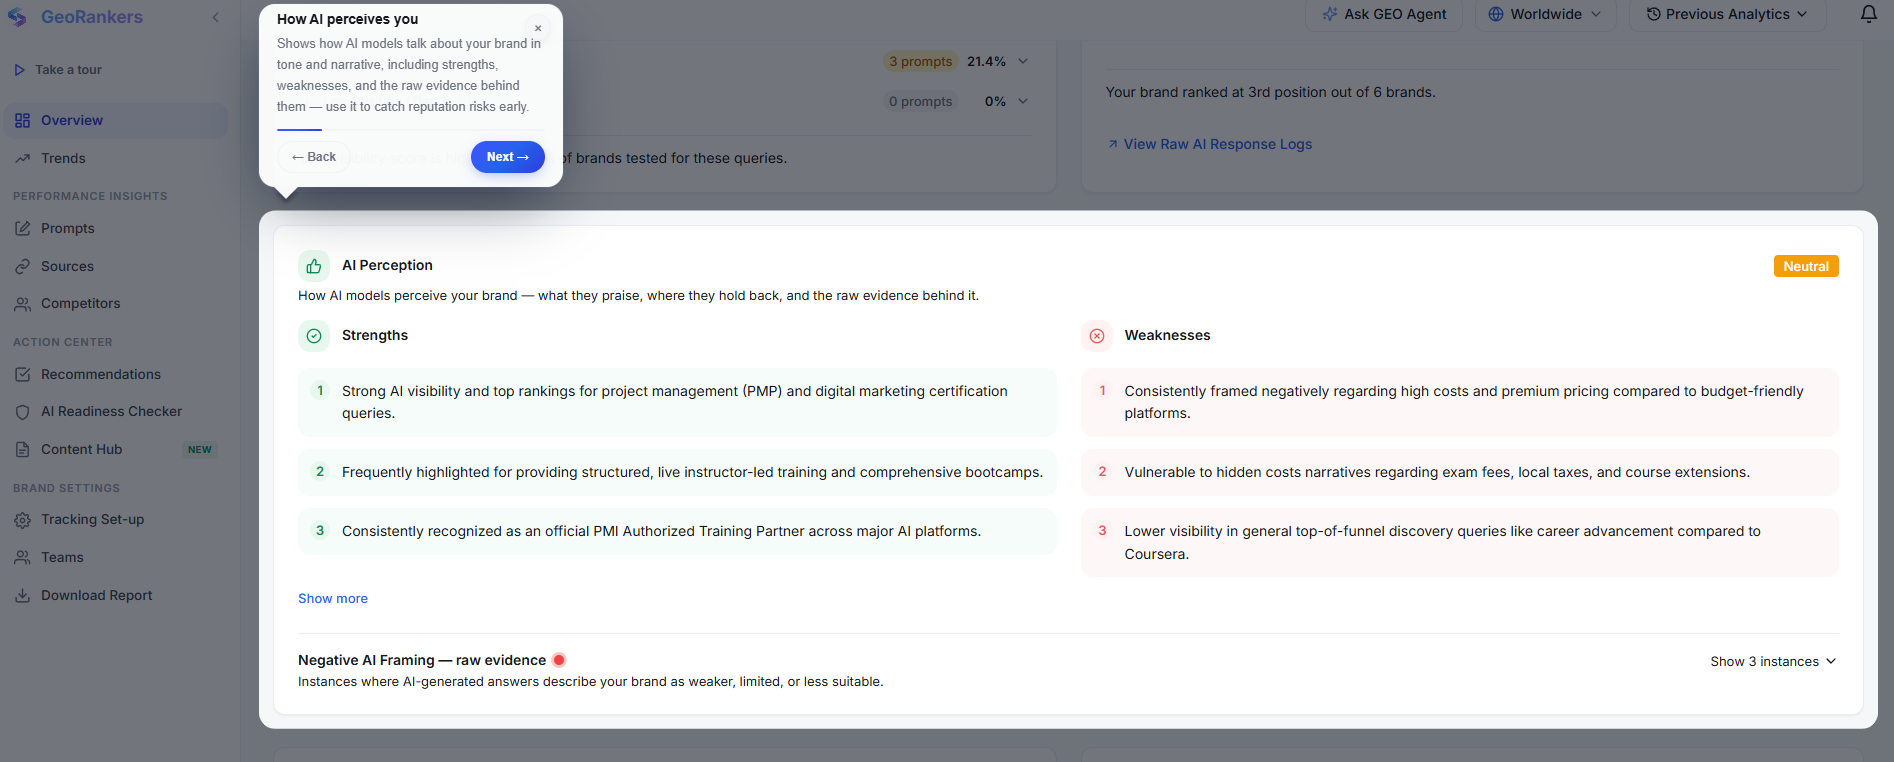Screen dimensions: 1894x762
Task: Open the Content Hub label
Action: 81,449
